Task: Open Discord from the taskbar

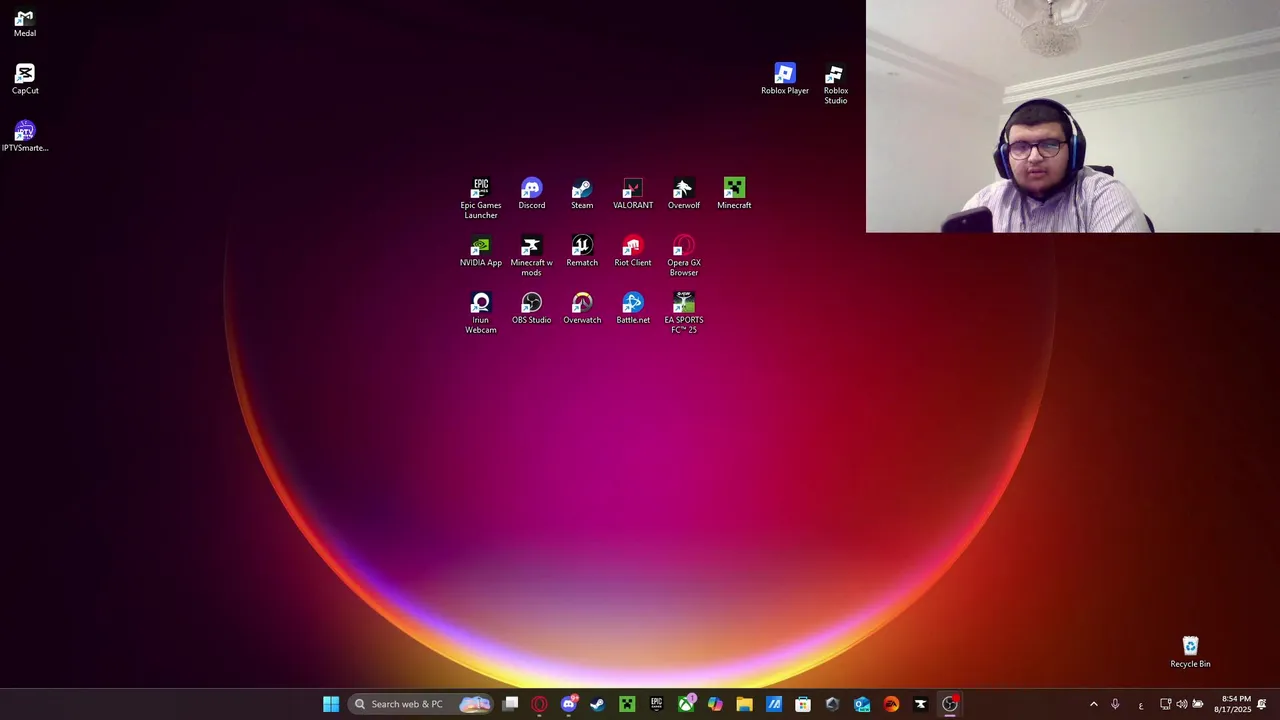Action: point(569,704)
